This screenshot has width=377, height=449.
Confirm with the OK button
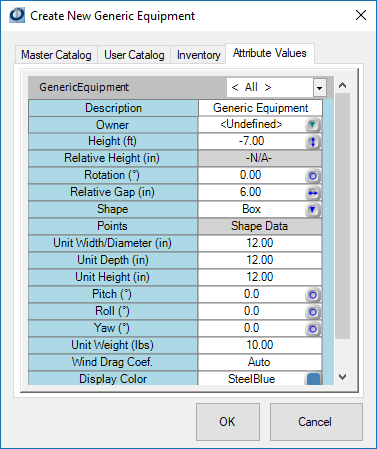coord(228,422)
